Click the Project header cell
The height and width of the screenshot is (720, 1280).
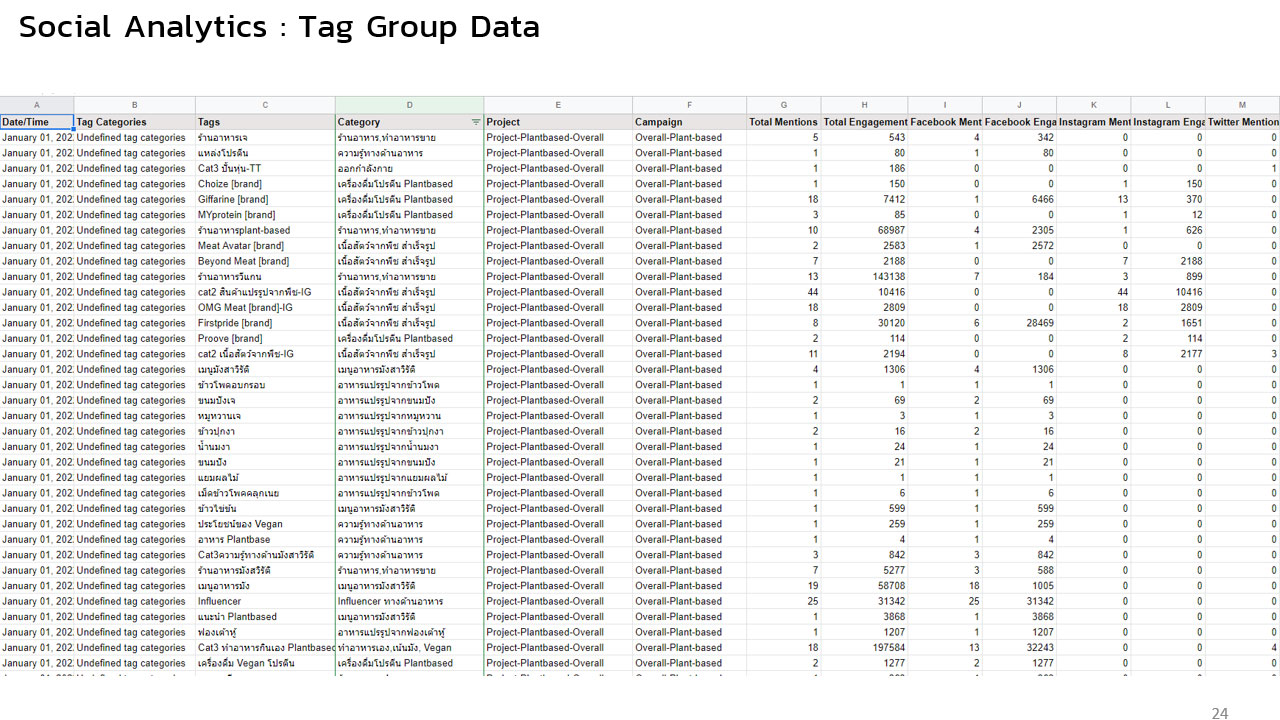(x=558, y=122)
